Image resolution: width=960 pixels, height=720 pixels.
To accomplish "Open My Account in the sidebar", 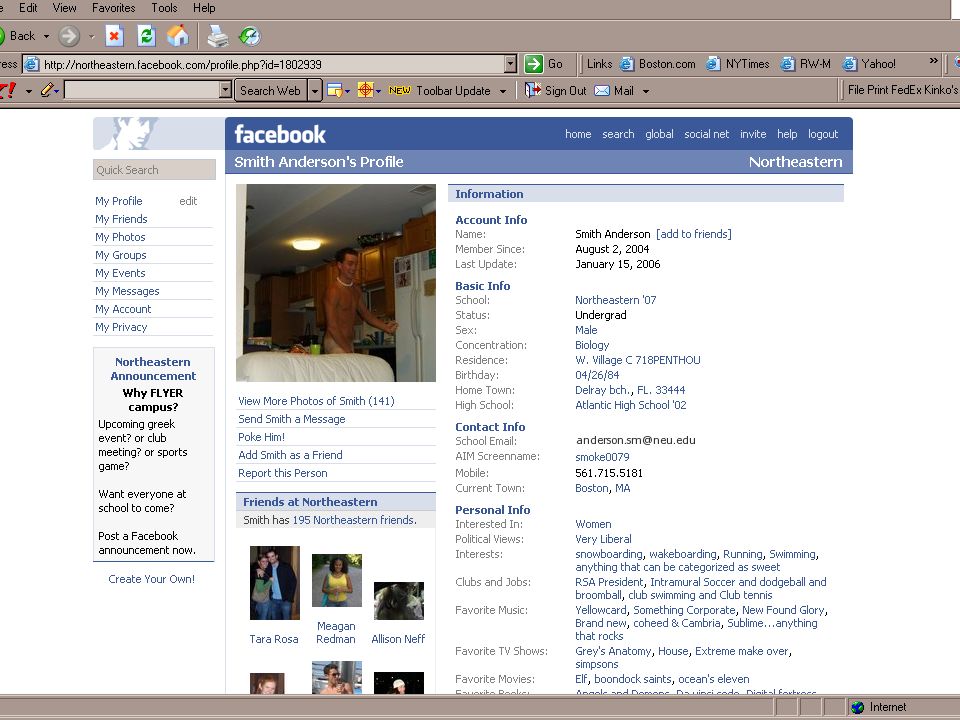I will pos(123,309).
